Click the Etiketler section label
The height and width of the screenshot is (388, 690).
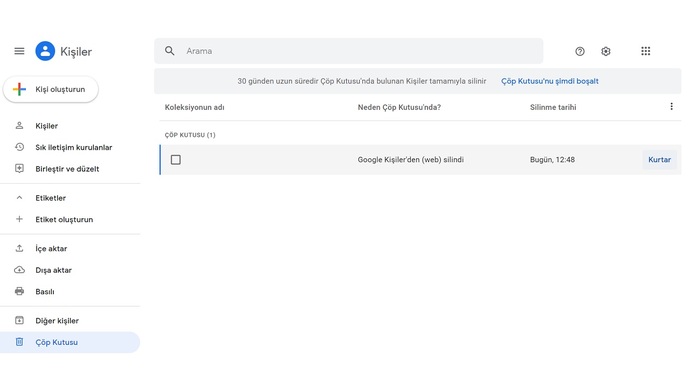(x=51, y=198)
